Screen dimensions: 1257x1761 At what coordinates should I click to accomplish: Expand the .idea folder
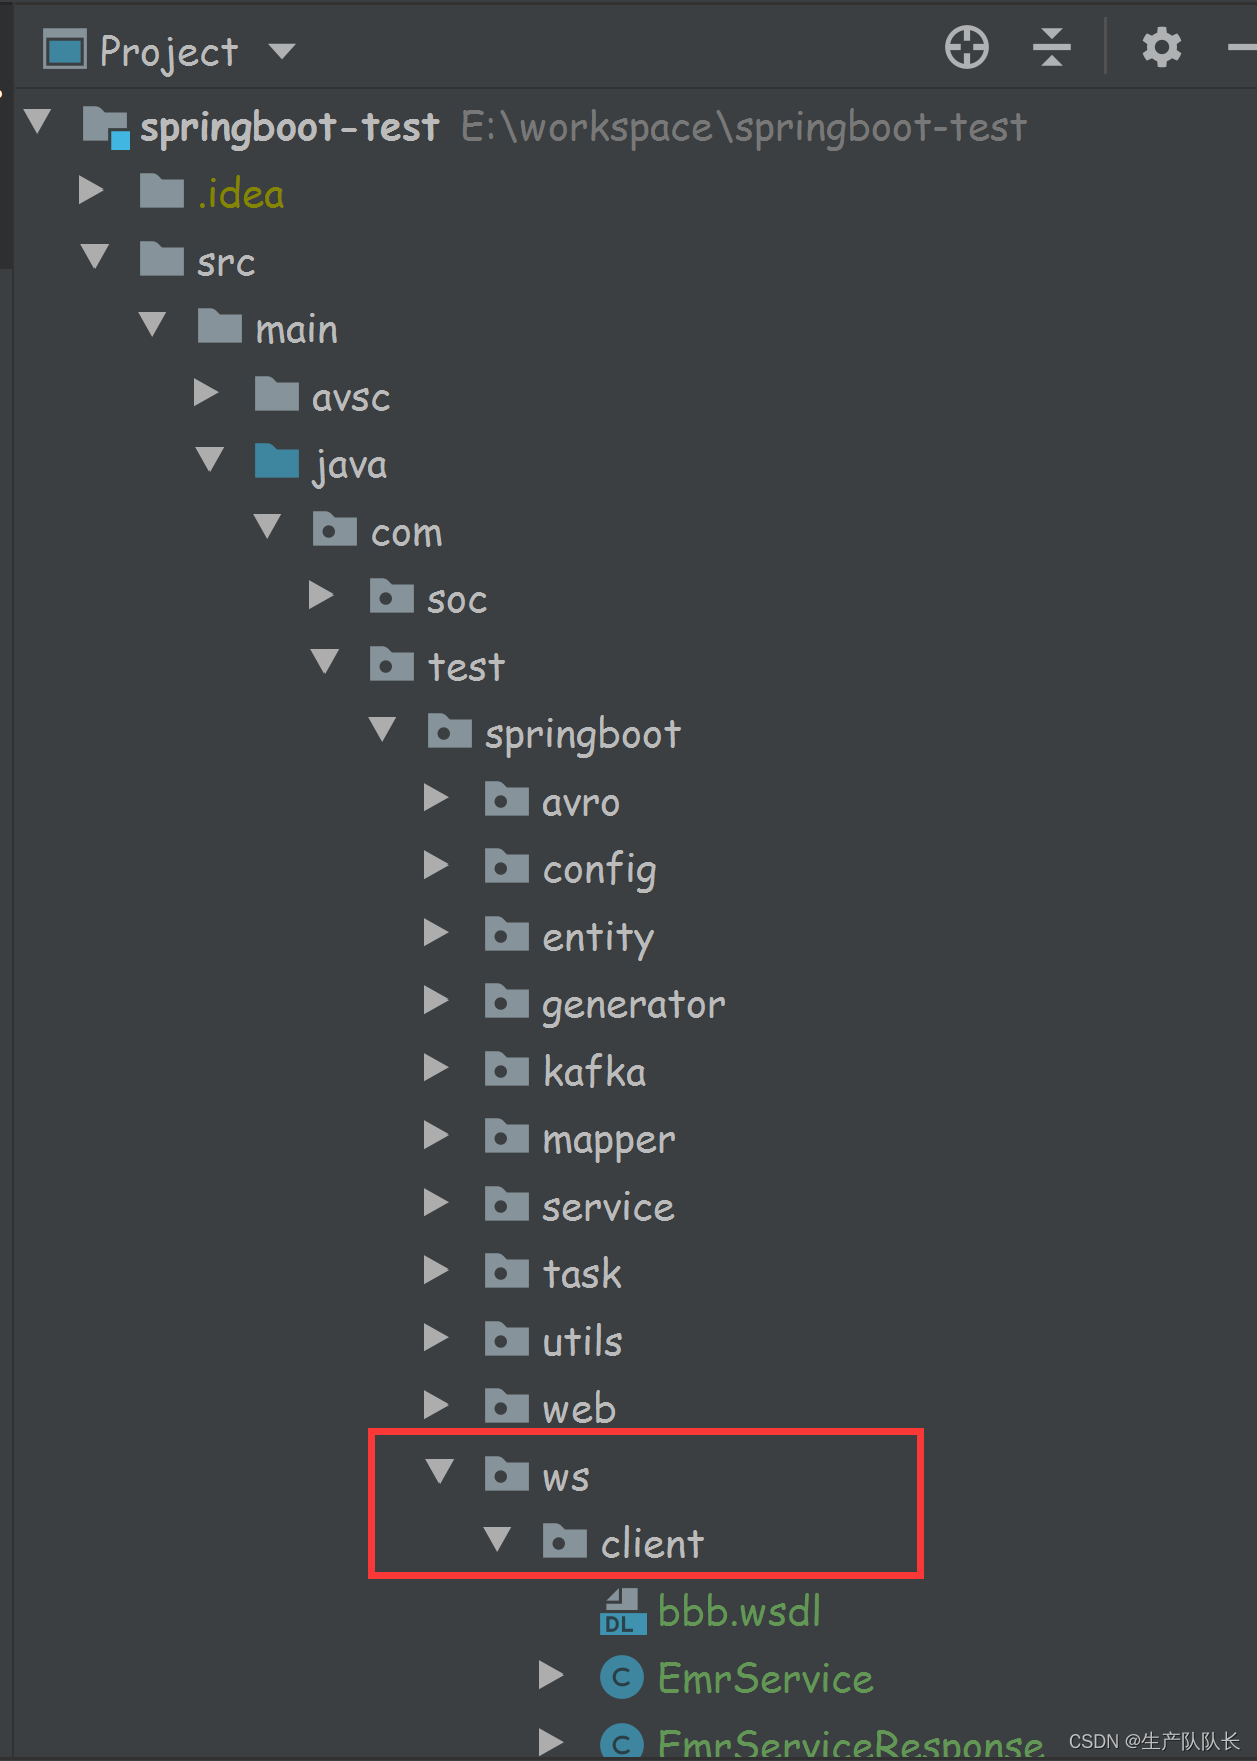[92, 191]
